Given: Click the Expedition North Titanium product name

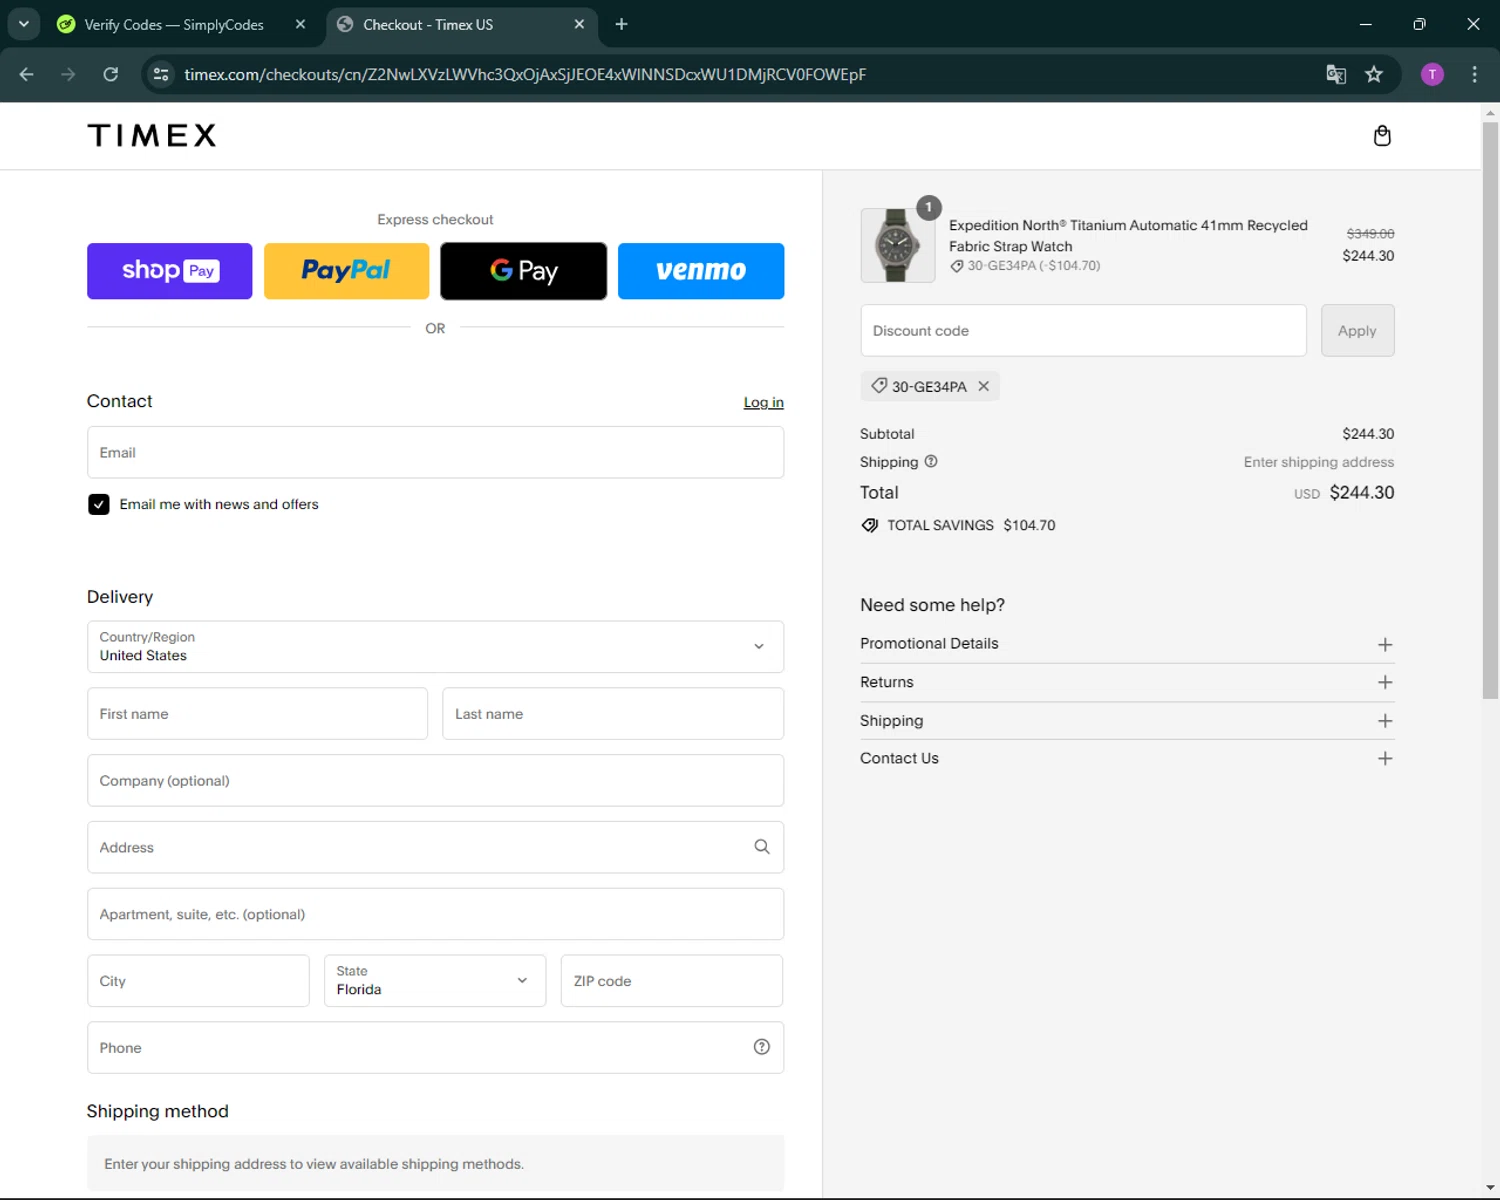Looking at the screenshot, I should coord(1128,236).
